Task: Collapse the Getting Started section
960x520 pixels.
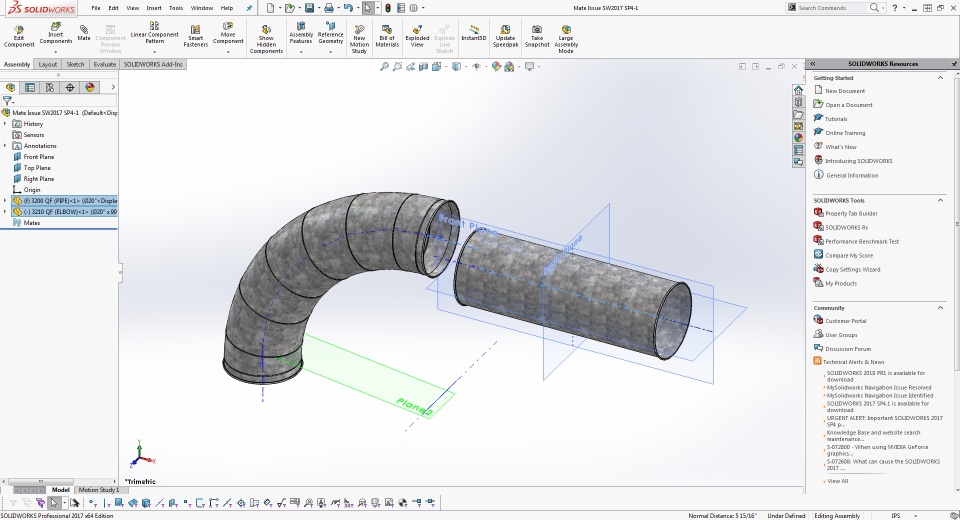Action: pyautogui.click(x=939, y=77)
